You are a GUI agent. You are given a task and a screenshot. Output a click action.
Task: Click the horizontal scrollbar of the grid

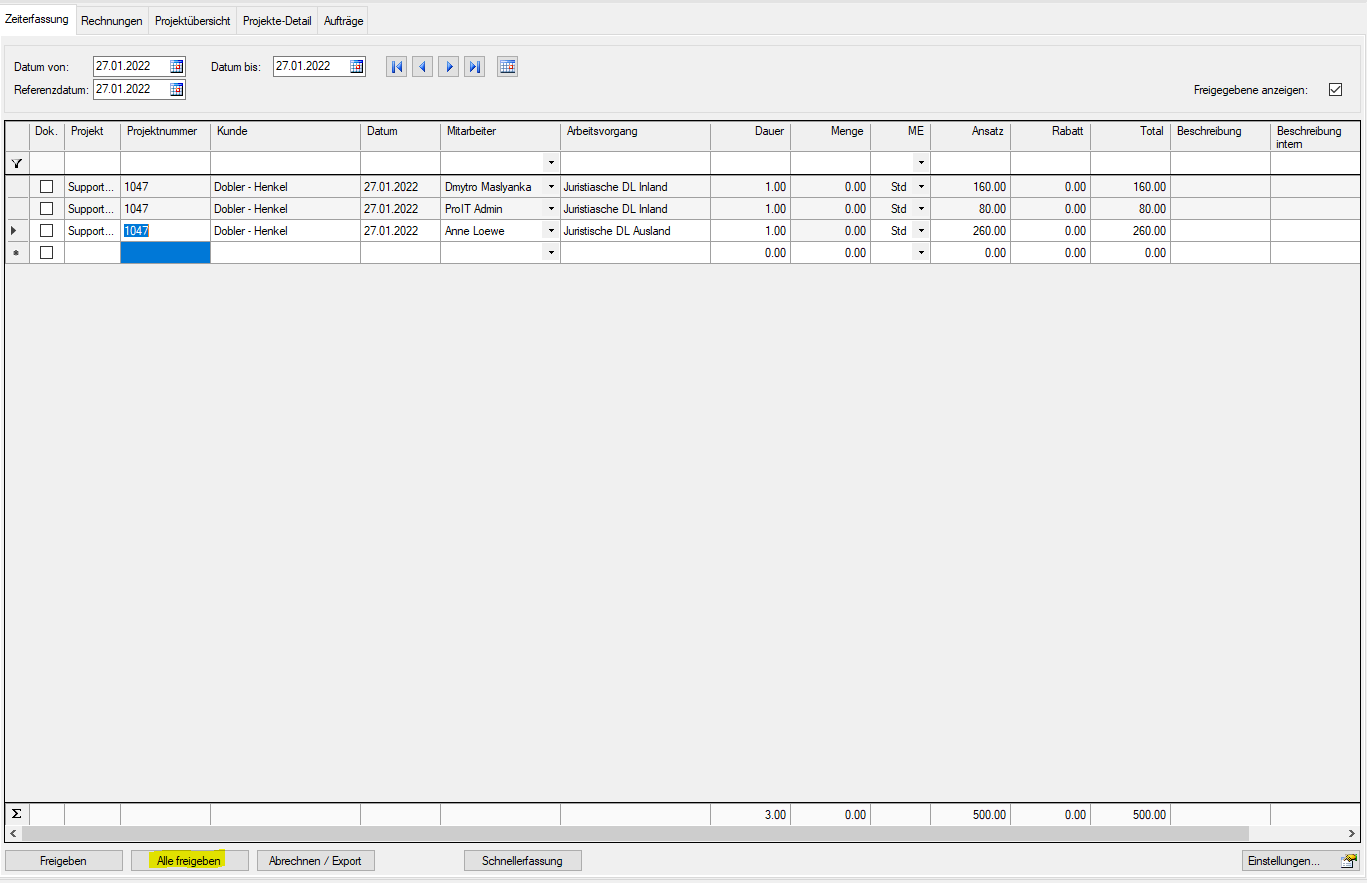[x=635, y=832]
